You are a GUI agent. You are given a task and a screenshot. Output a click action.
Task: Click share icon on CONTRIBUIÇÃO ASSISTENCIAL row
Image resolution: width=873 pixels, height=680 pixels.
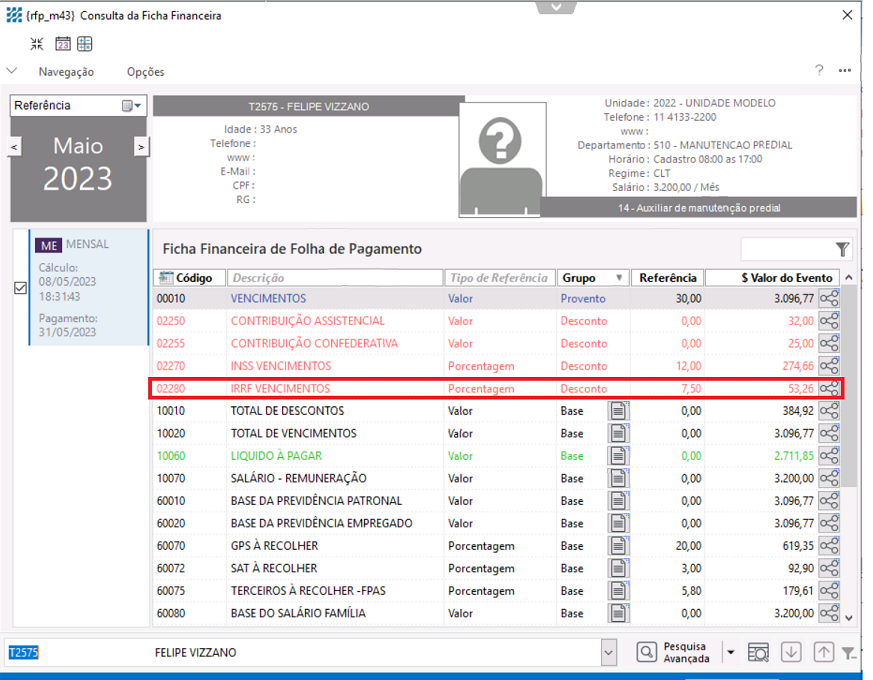coord(829,321)
